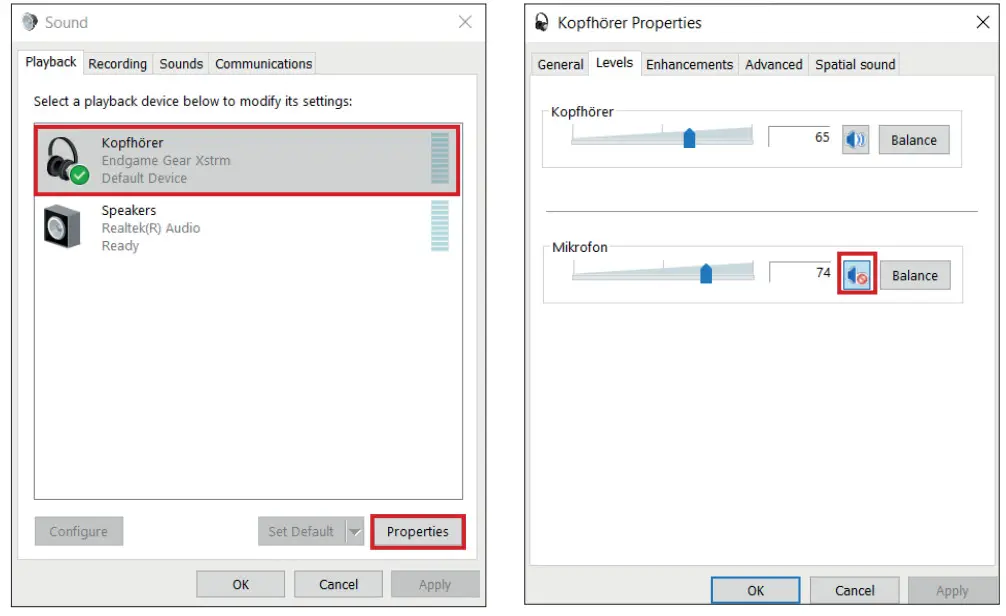Image resolution: width=1006 pixels, height=616 pixels.
Task: Mute the Kopfhörer output speaker icon
Action: (855, 139)
